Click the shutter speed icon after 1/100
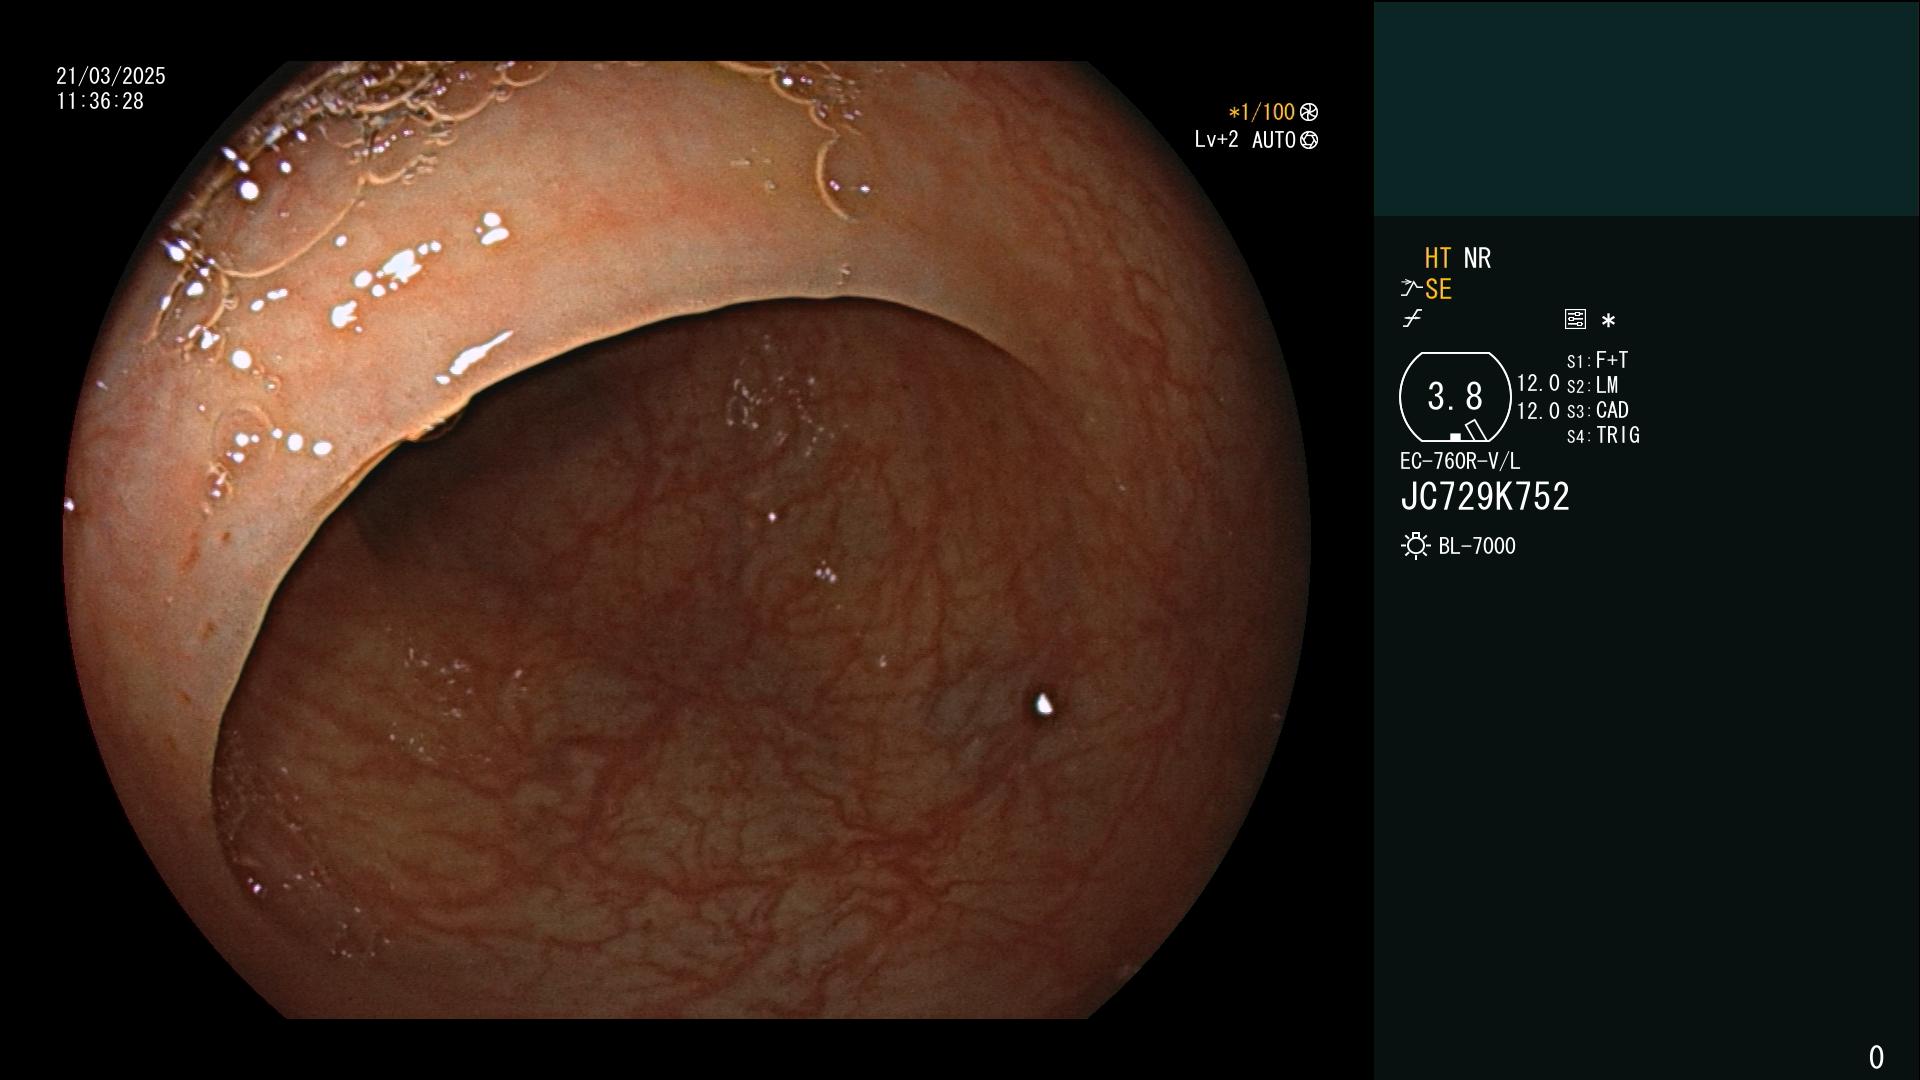 (1309, 112)
